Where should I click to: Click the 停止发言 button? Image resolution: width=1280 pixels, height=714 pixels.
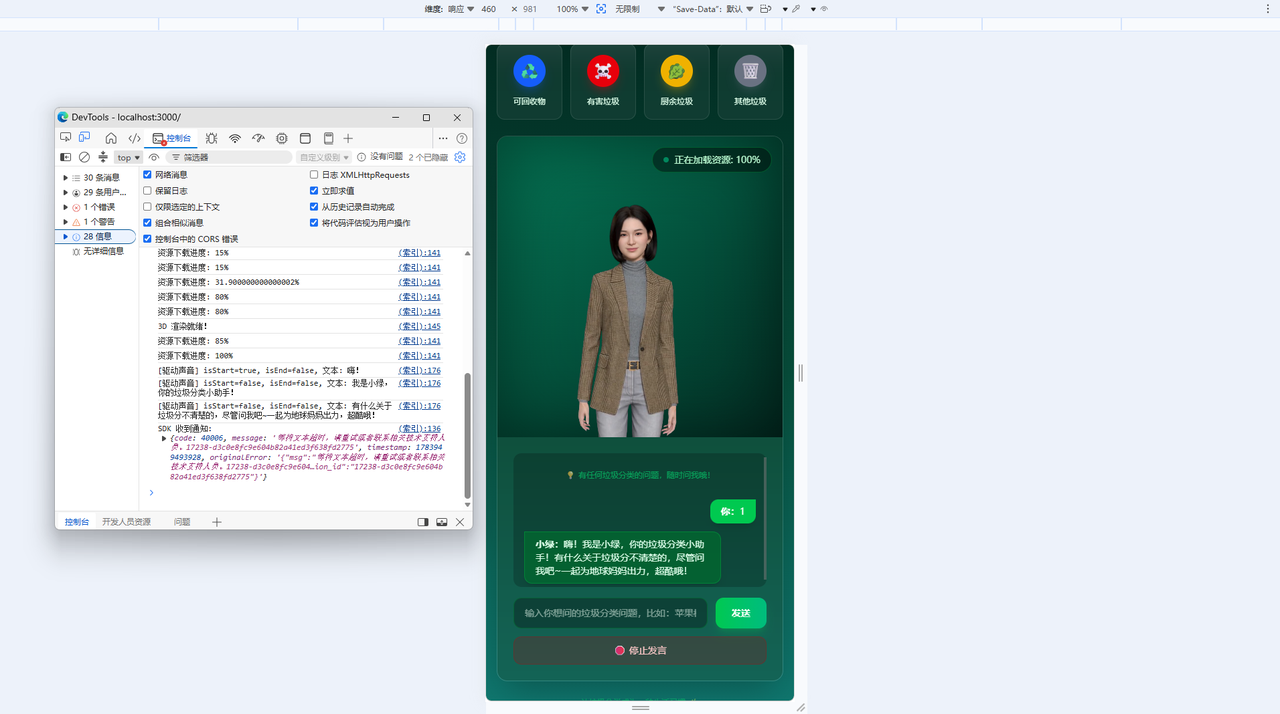pyautogui.click(x=640, y=650)
